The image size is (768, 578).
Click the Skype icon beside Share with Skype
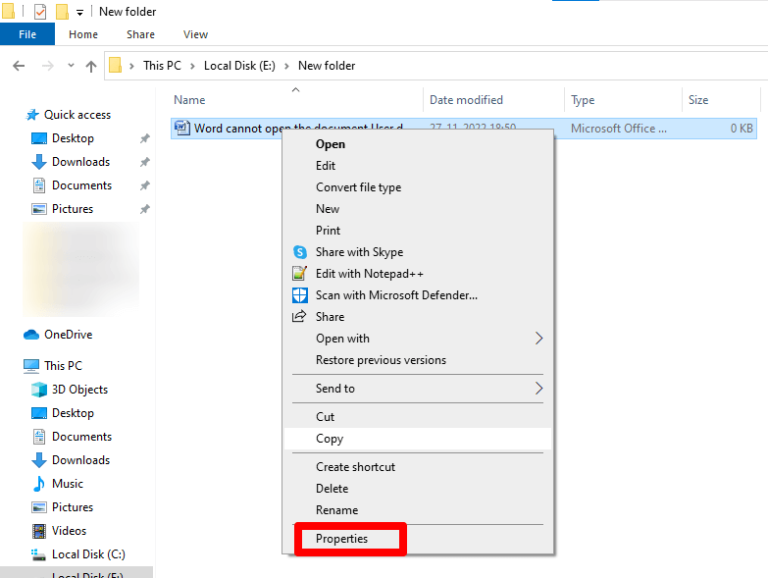[x=299, y=252]
